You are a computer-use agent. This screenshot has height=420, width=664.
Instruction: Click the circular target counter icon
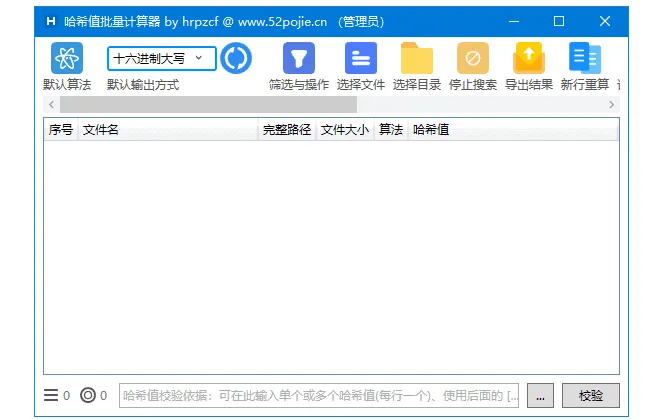[88, 395]
